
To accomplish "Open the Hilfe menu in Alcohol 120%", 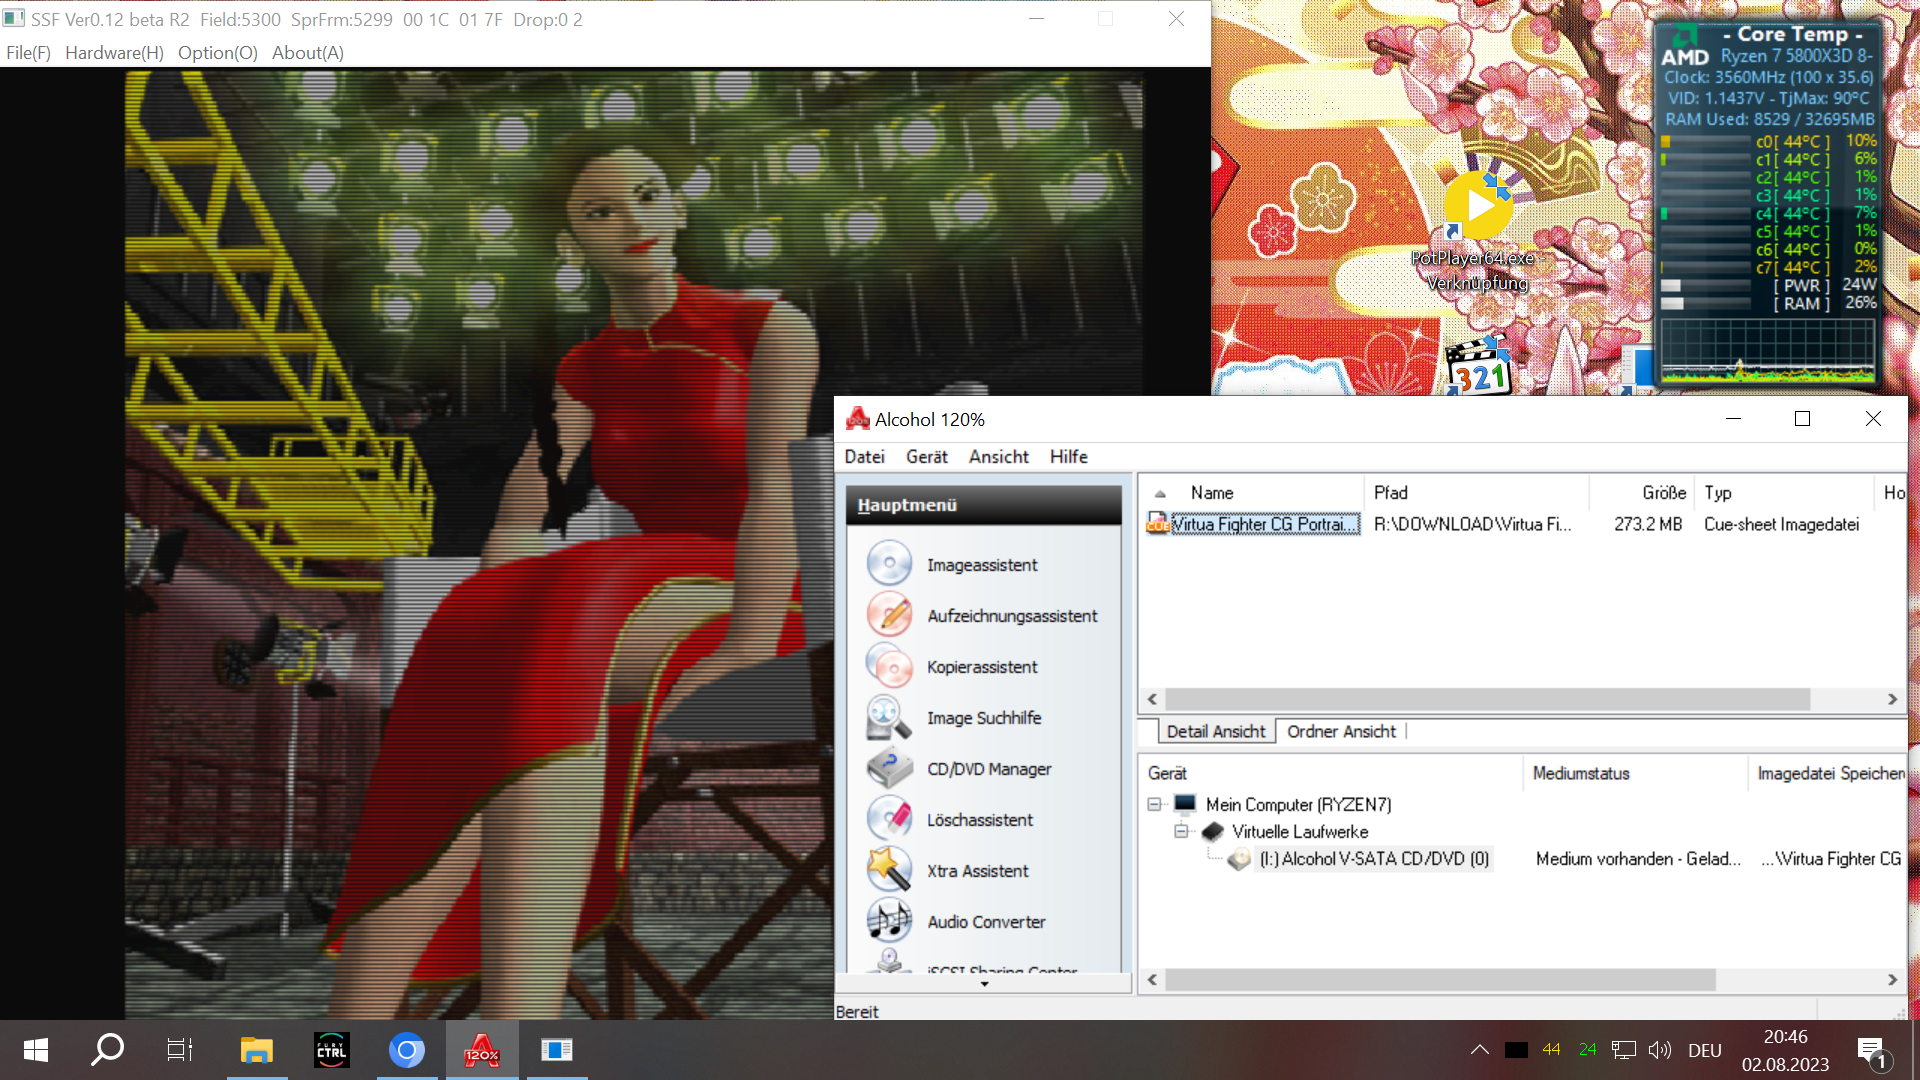I will point(1069,456).
